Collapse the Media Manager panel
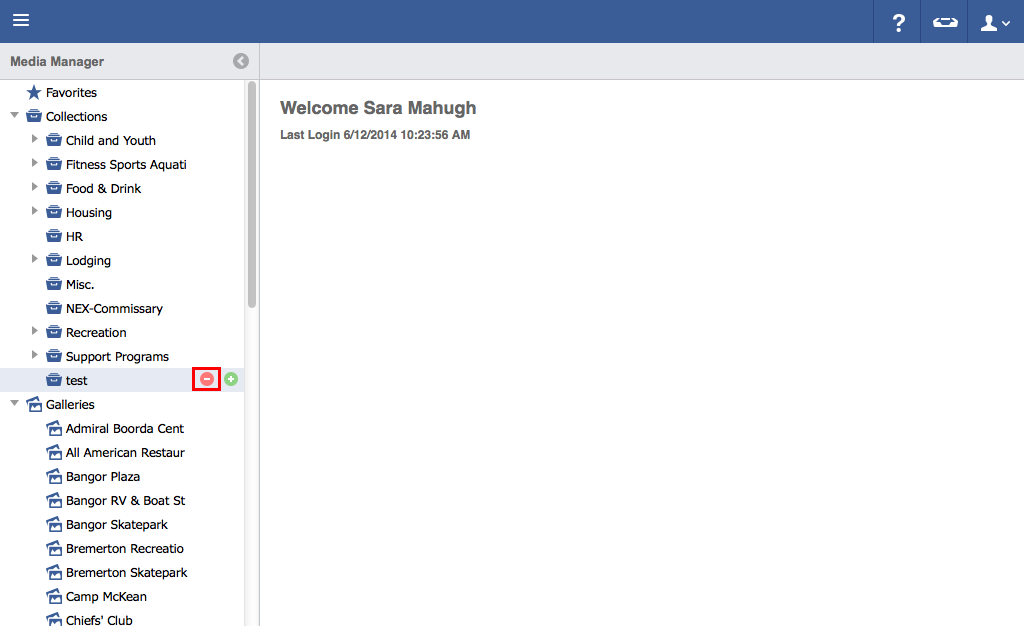This screenshot has height=626, width=1024. click(241, 61)
